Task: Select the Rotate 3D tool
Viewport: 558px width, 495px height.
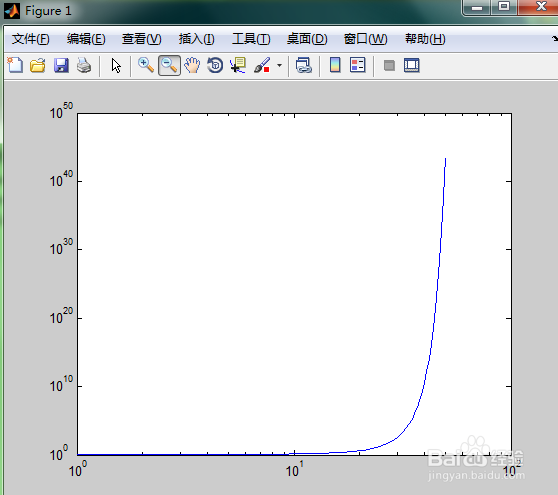Action: 215,65
